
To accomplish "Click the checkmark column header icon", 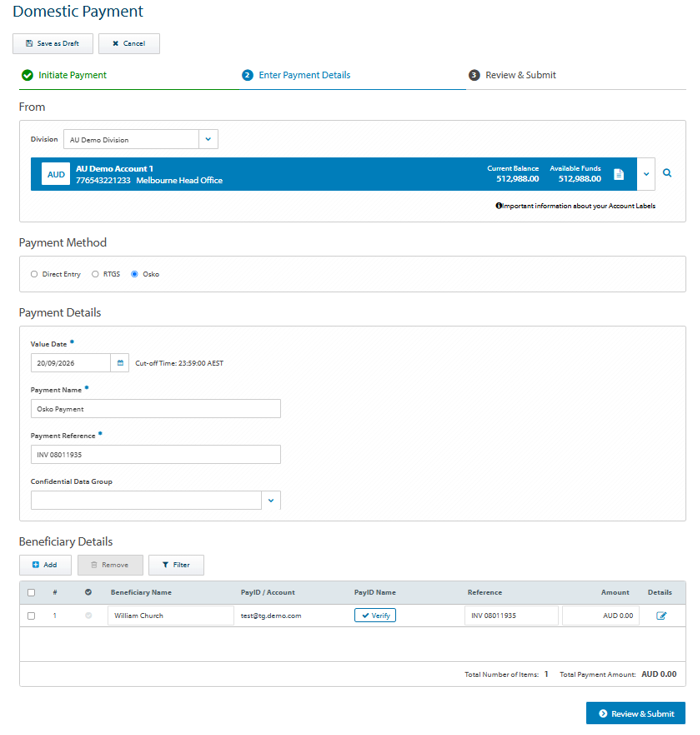I will click(x=88, y=592).
